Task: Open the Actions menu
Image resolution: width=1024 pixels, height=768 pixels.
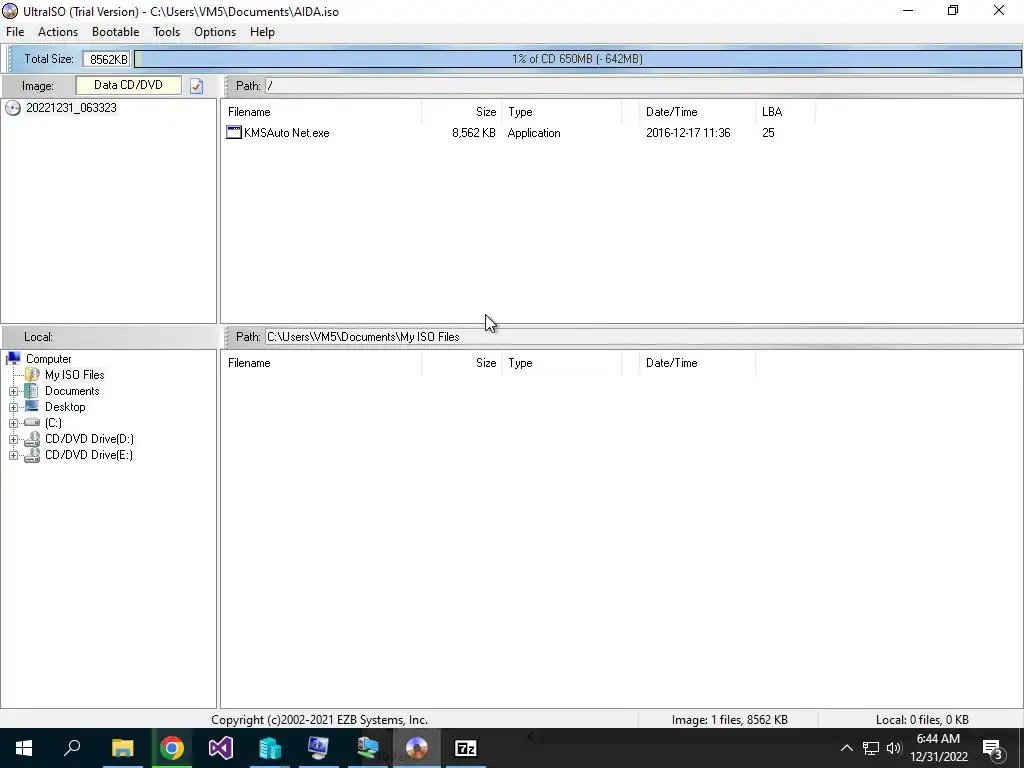Action: point(57,32)
